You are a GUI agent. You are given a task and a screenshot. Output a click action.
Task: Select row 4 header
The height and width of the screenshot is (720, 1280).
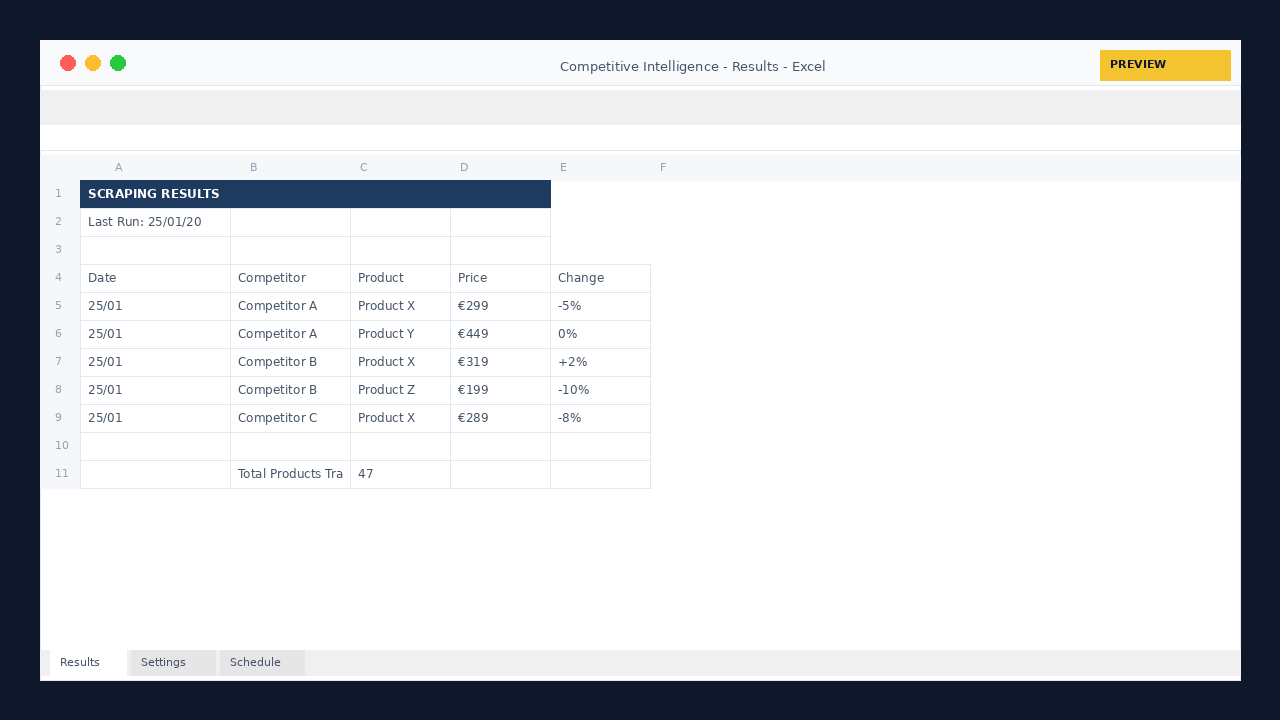point(60,278)
